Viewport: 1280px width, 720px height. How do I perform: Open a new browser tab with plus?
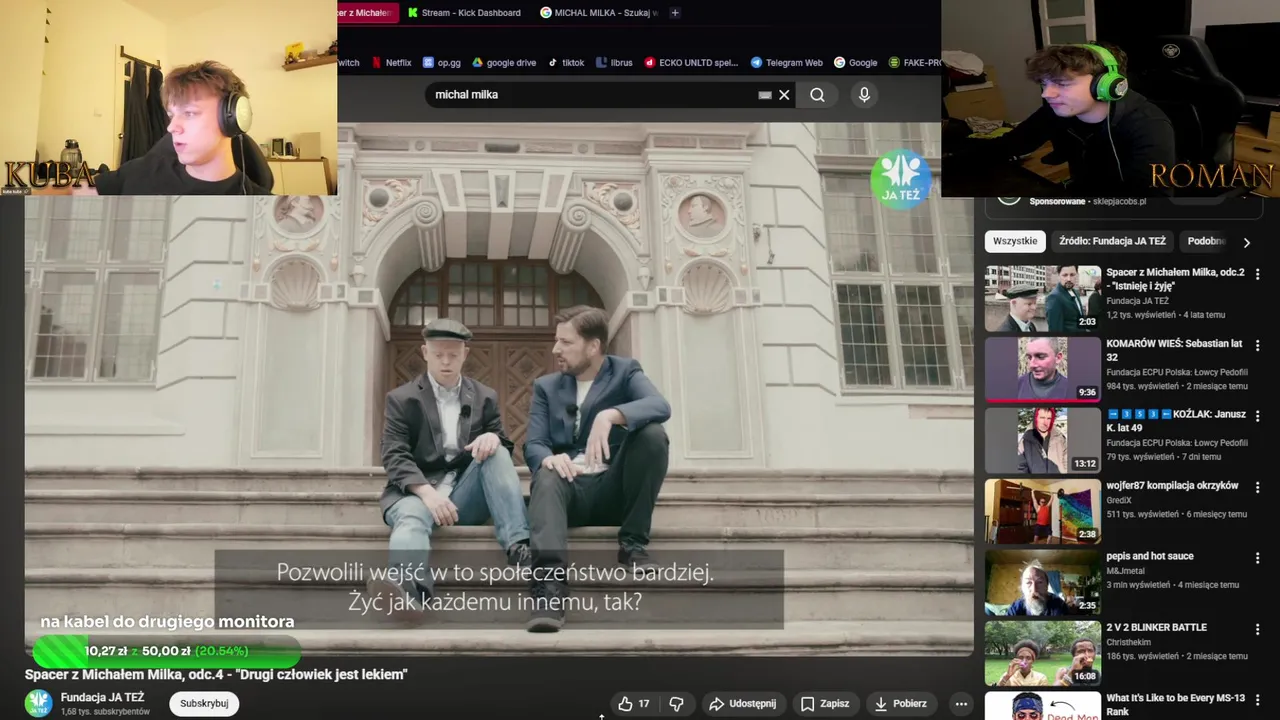[x=675, y=13]
